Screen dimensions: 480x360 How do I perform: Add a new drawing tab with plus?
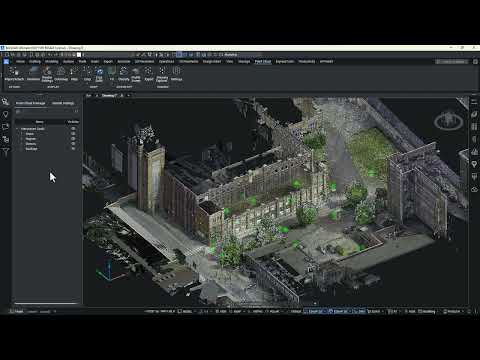[128, 96]
